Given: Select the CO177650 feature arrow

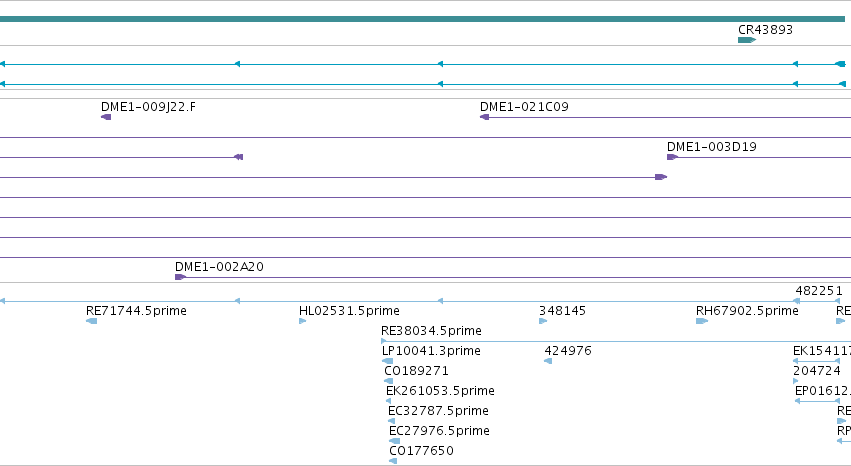Looking at the screenshot, I should point(393,461).
